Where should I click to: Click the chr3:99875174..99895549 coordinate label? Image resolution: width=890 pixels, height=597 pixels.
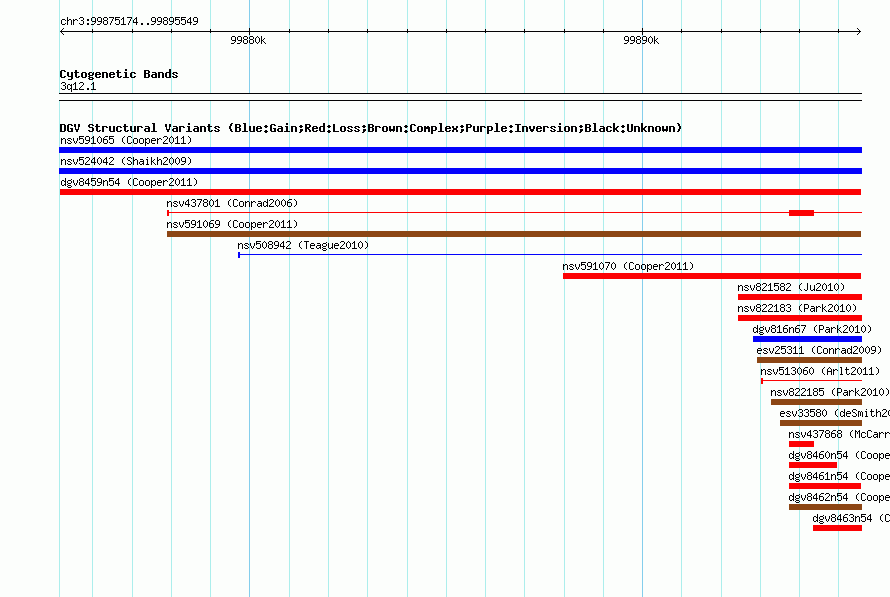point(129,21)
